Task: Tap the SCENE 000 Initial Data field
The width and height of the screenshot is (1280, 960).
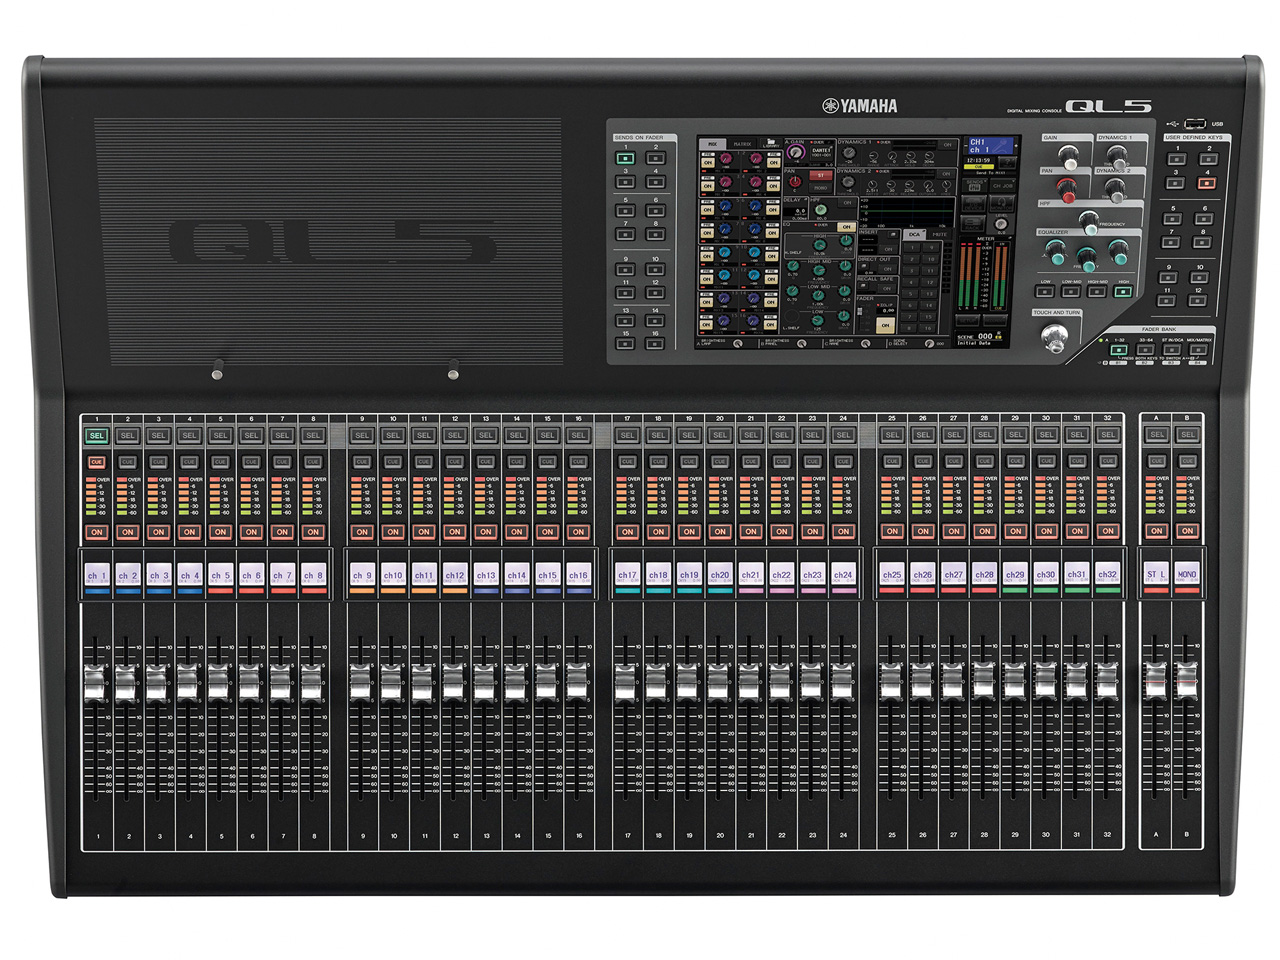Action: click(980, 338)
